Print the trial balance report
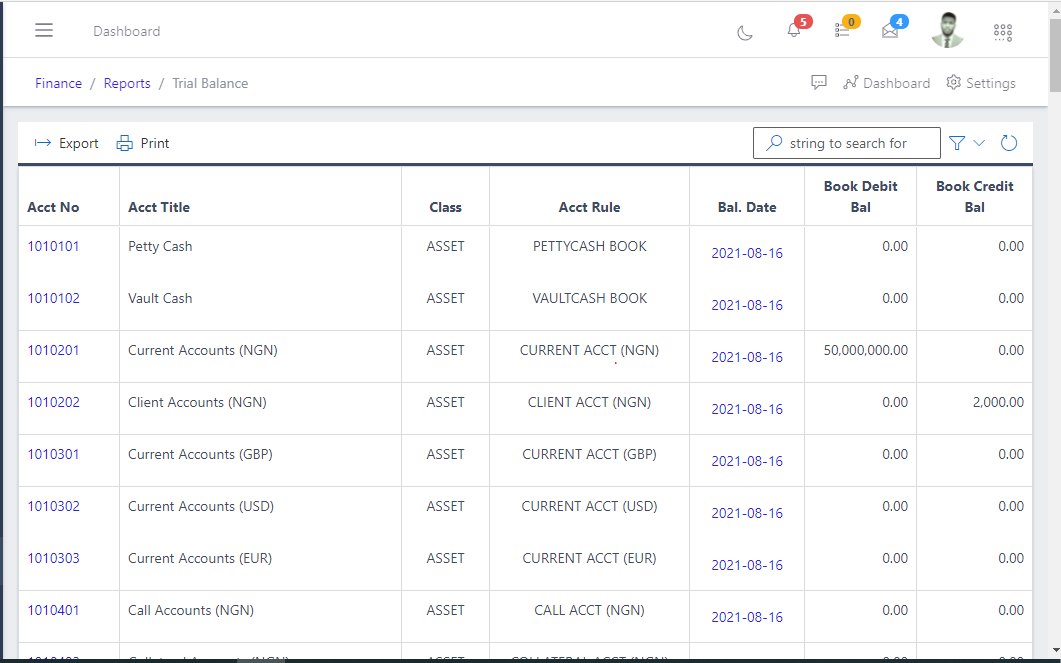 coord(143,143)
